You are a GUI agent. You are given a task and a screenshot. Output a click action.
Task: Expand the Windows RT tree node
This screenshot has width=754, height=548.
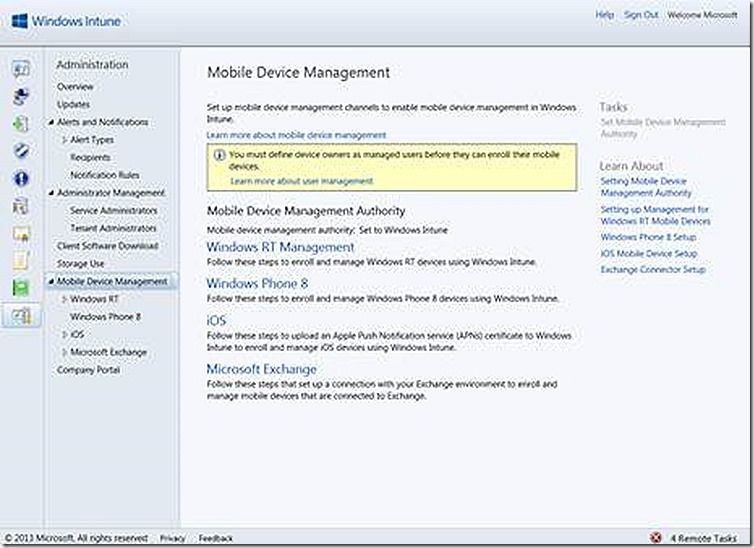click(64, 299)
